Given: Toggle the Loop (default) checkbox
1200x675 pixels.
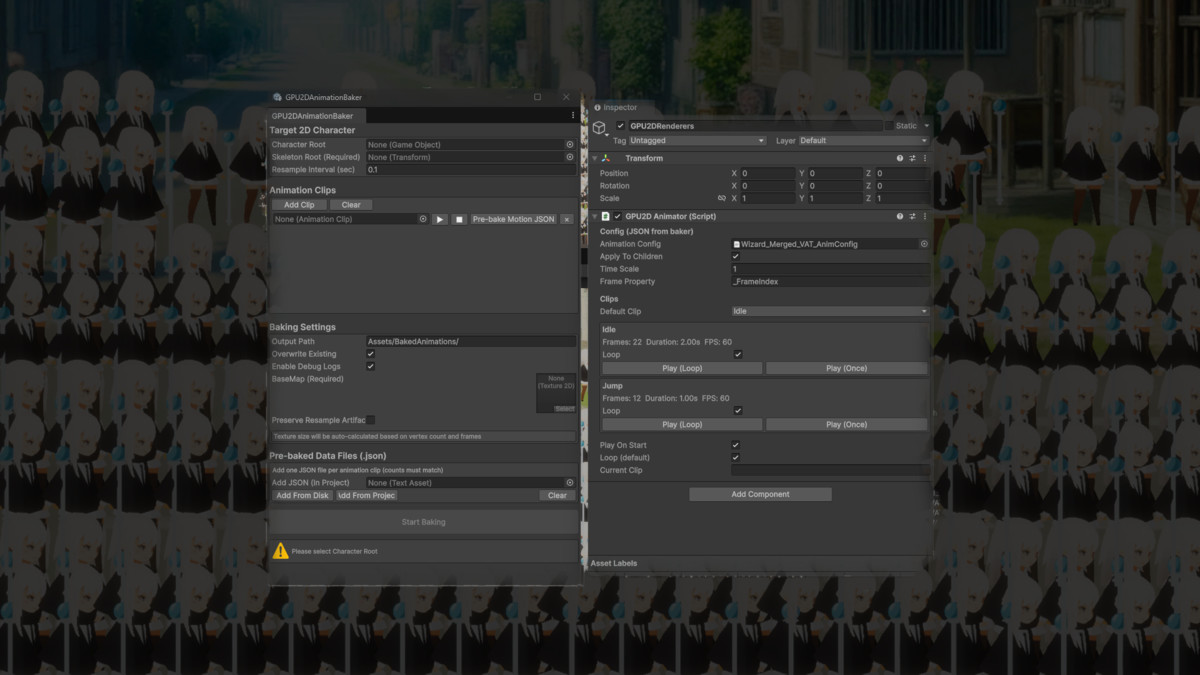Looking at the screenshot, I should click(736, 458).
